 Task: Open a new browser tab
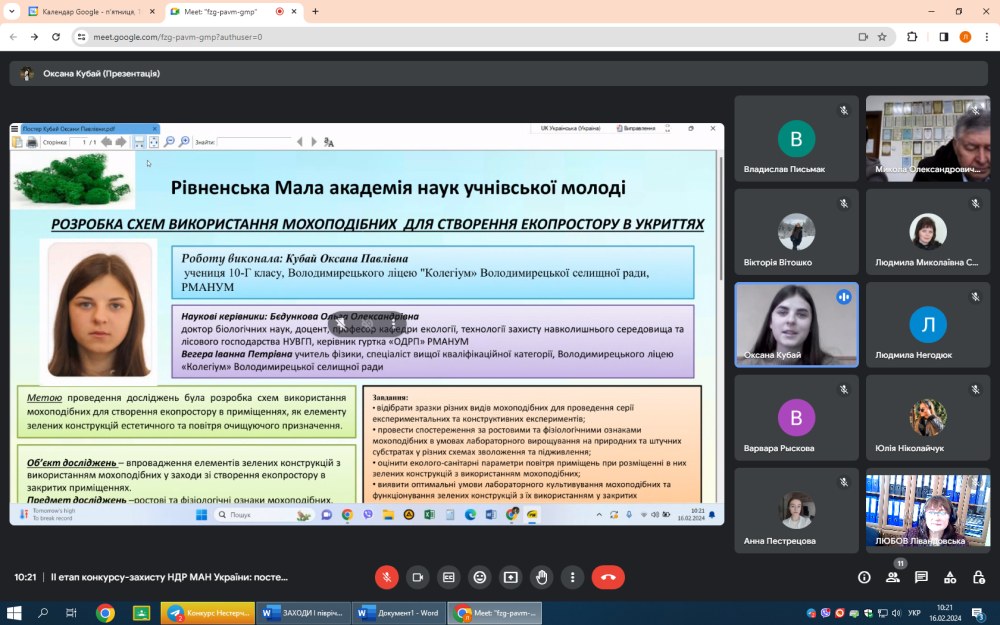point(315,12)
